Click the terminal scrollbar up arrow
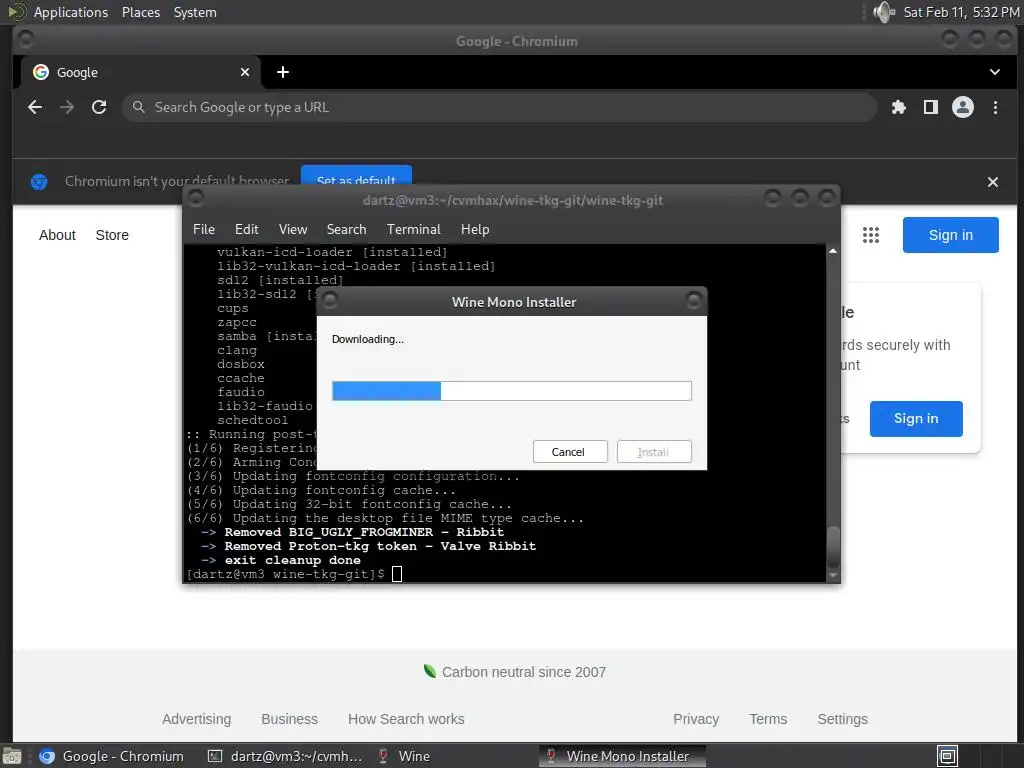Viewport: 1024px width, 768px height. coord(833,251)
